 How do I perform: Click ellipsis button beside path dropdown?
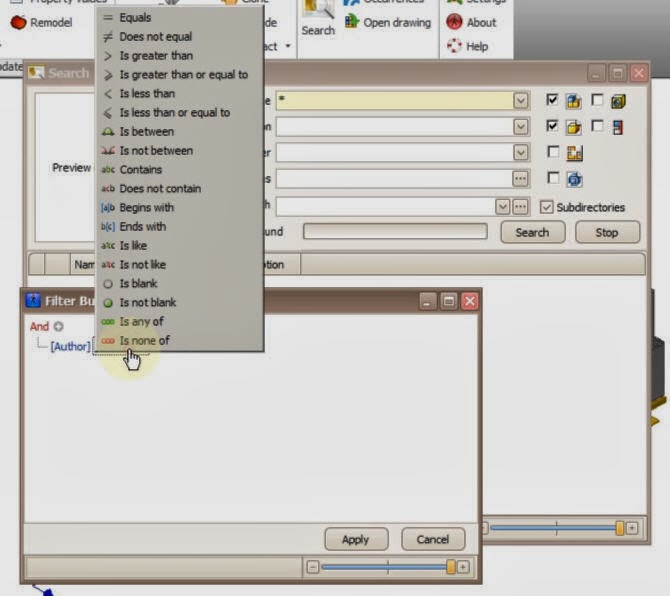520,207
